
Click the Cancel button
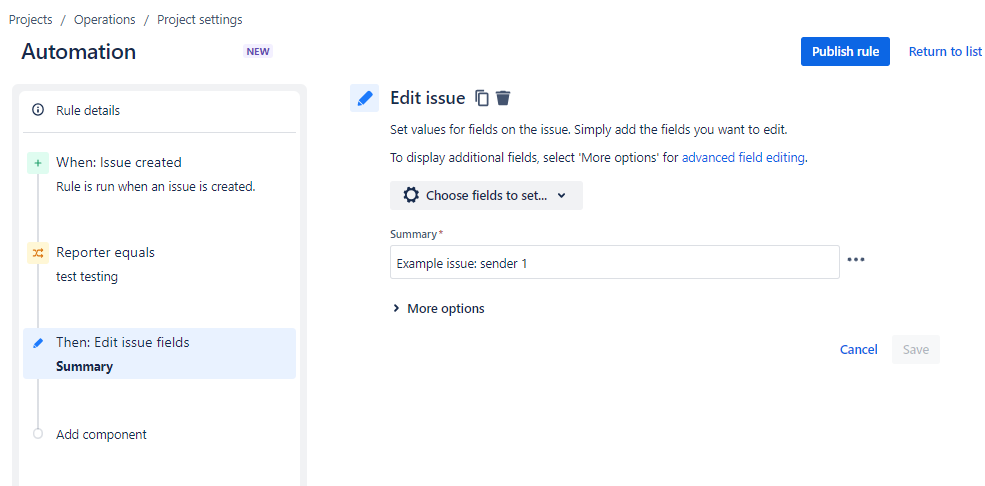click(859, 350)
